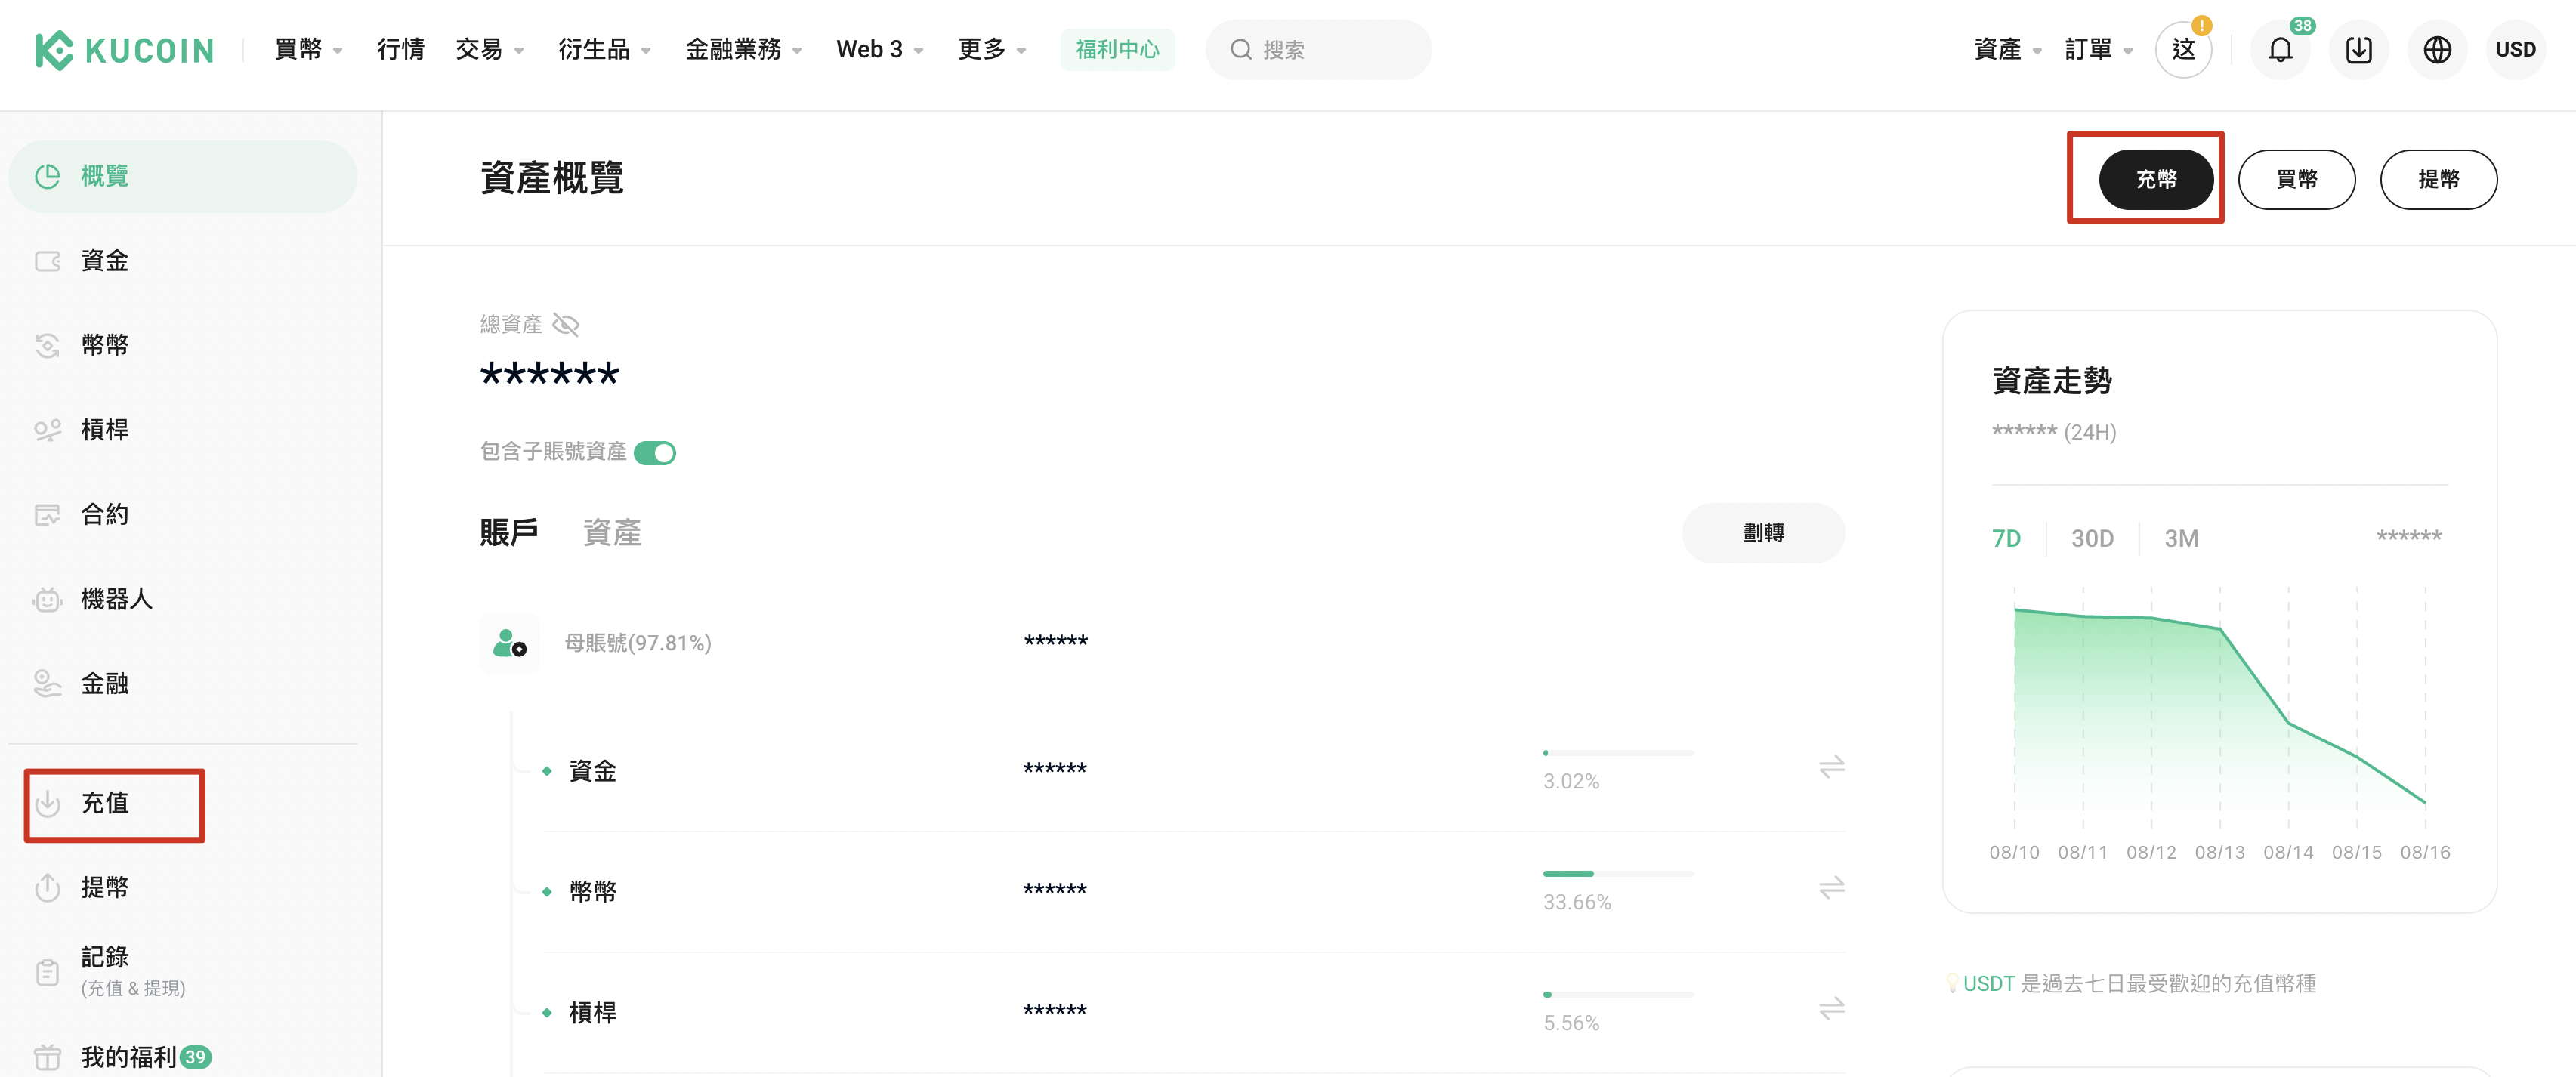Click into the 搜索 search field
The image size is (2576, 1077).
pyautogui.click(x=1318, y=49)
